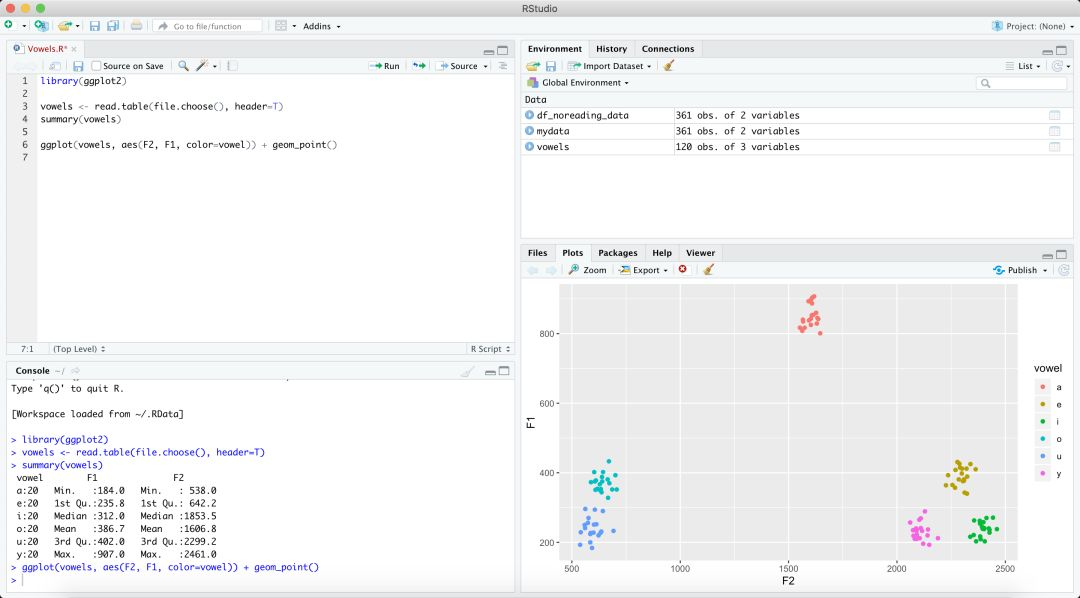Expand the mydata object toggle
The width and height of the screenshot is (1080, 598).
click(530, 131)
